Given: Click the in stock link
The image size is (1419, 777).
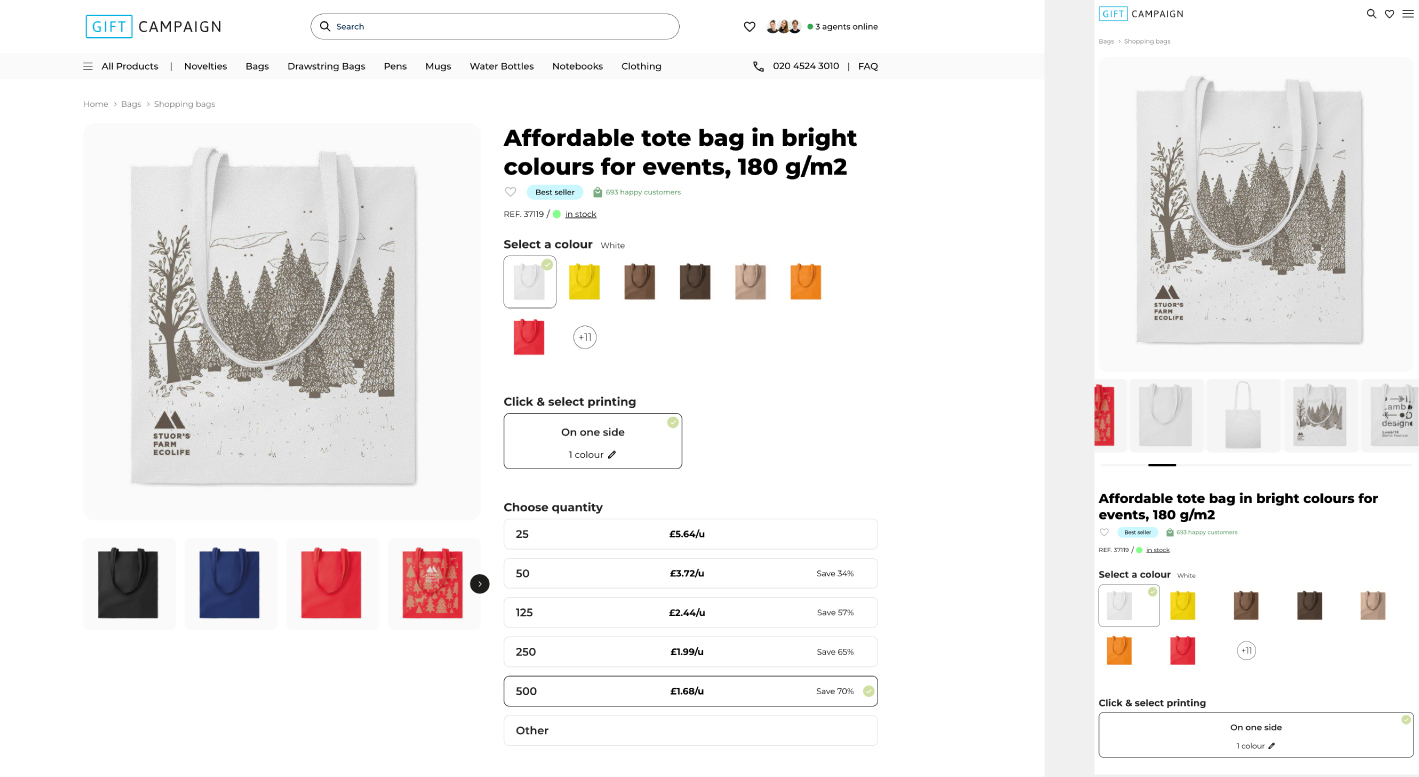Looking at the screenshot, I should 580,214.
